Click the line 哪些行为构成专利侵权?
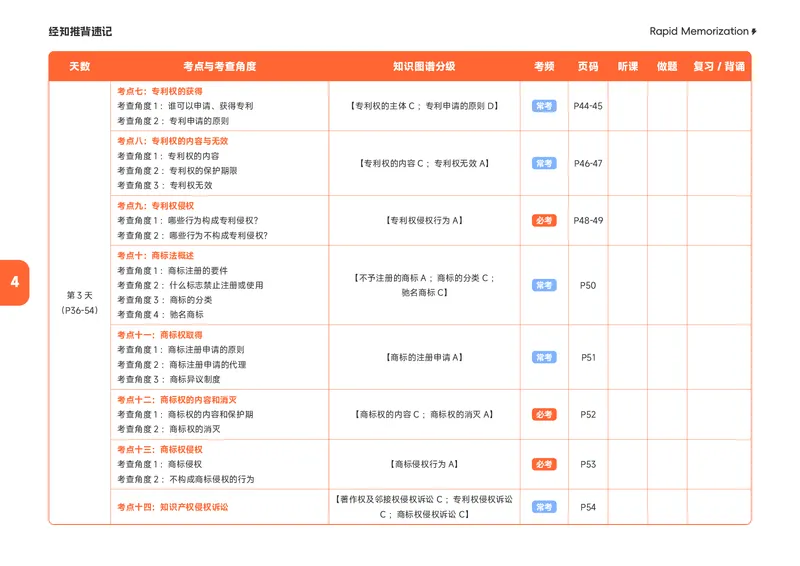 pos(213,220)
